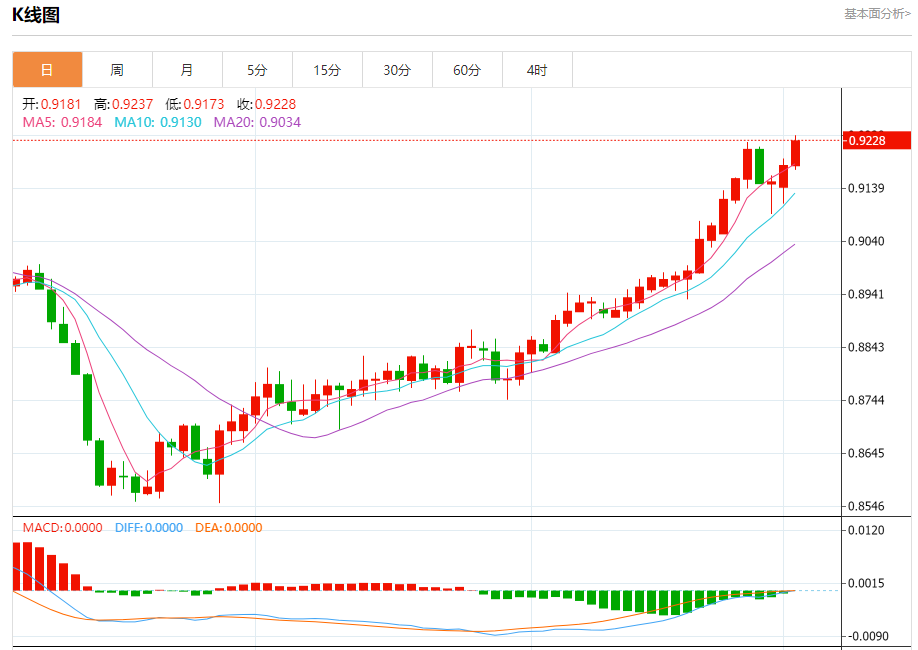
Task: Click the 开:0.9181 open value
Action: [x=52, y=104]
